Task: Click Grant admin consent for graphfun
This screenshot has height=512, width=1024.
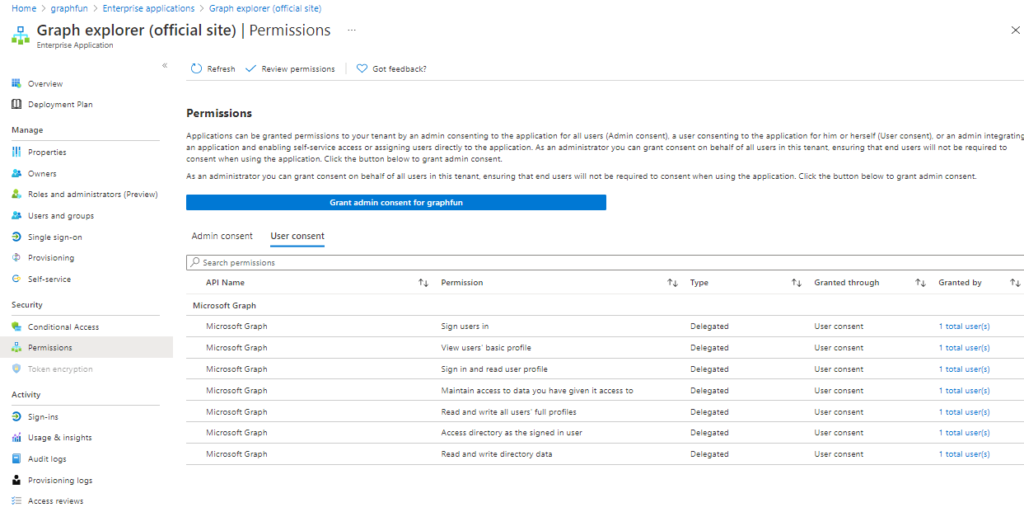Action: point(396,202)
